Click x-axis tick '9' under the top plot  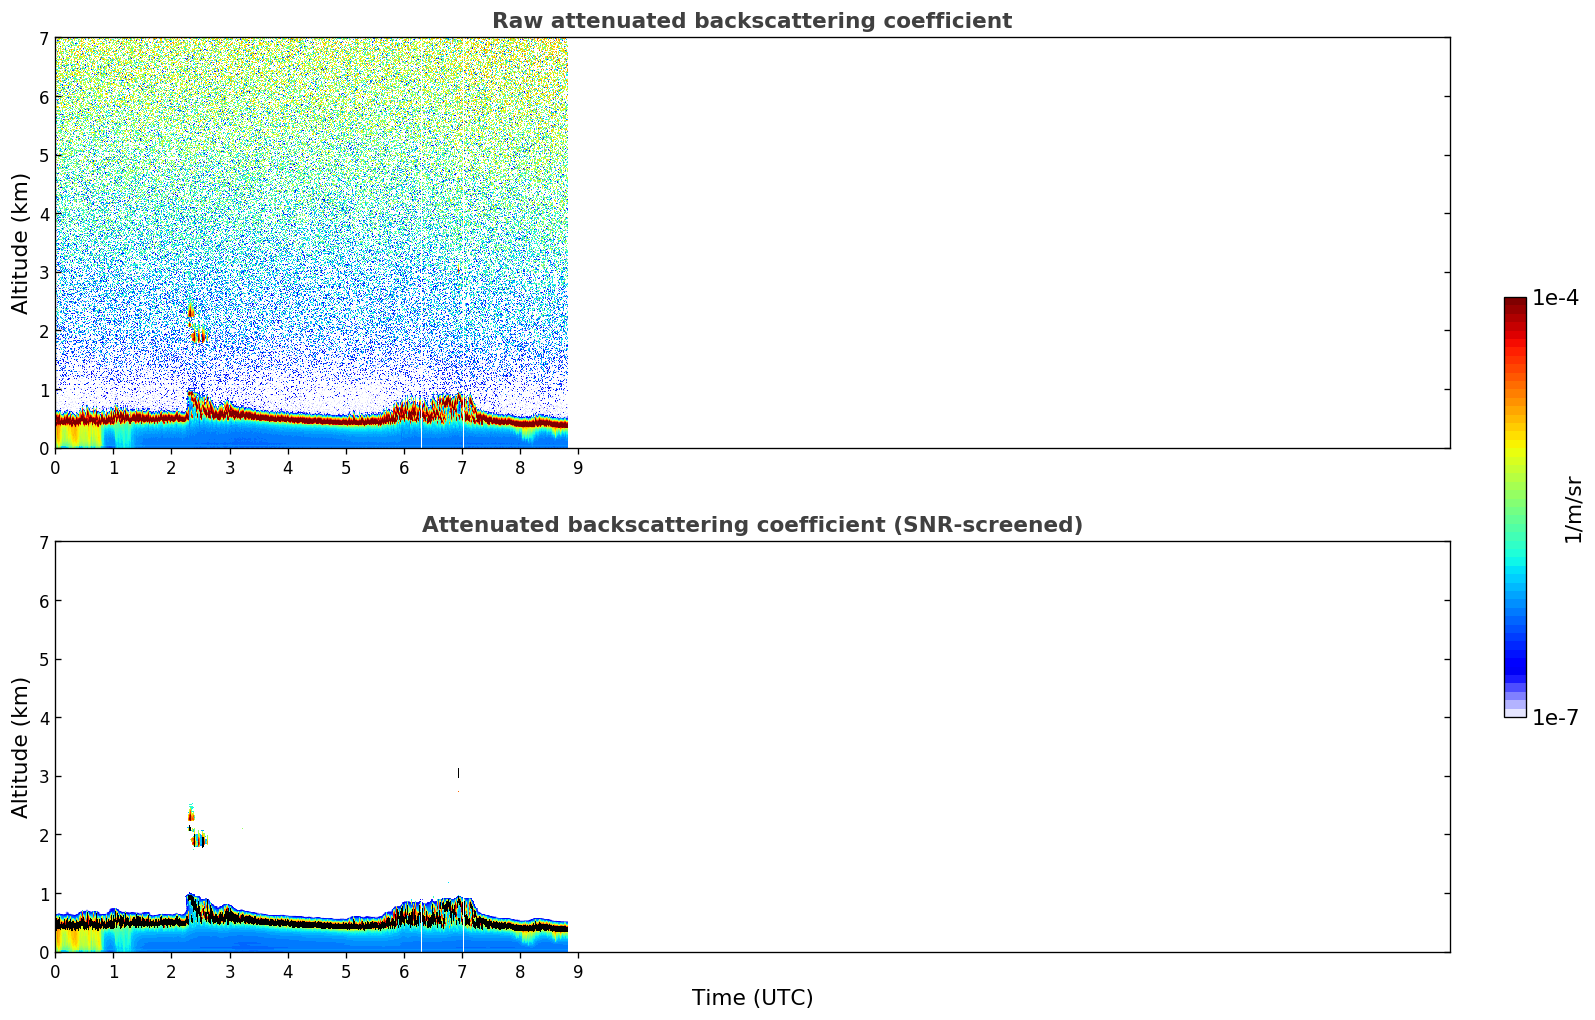click(577, 467)
